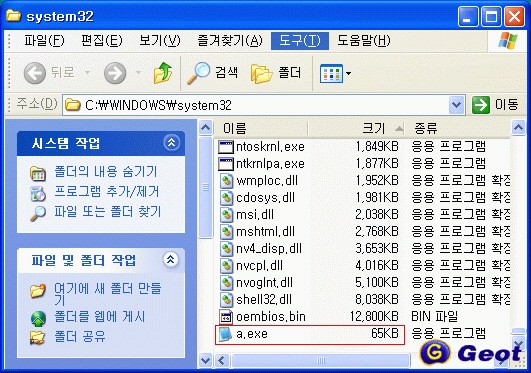Open the 도움말(H) menu
This screenshot has height=373, width=531.
tap(364, 41)
